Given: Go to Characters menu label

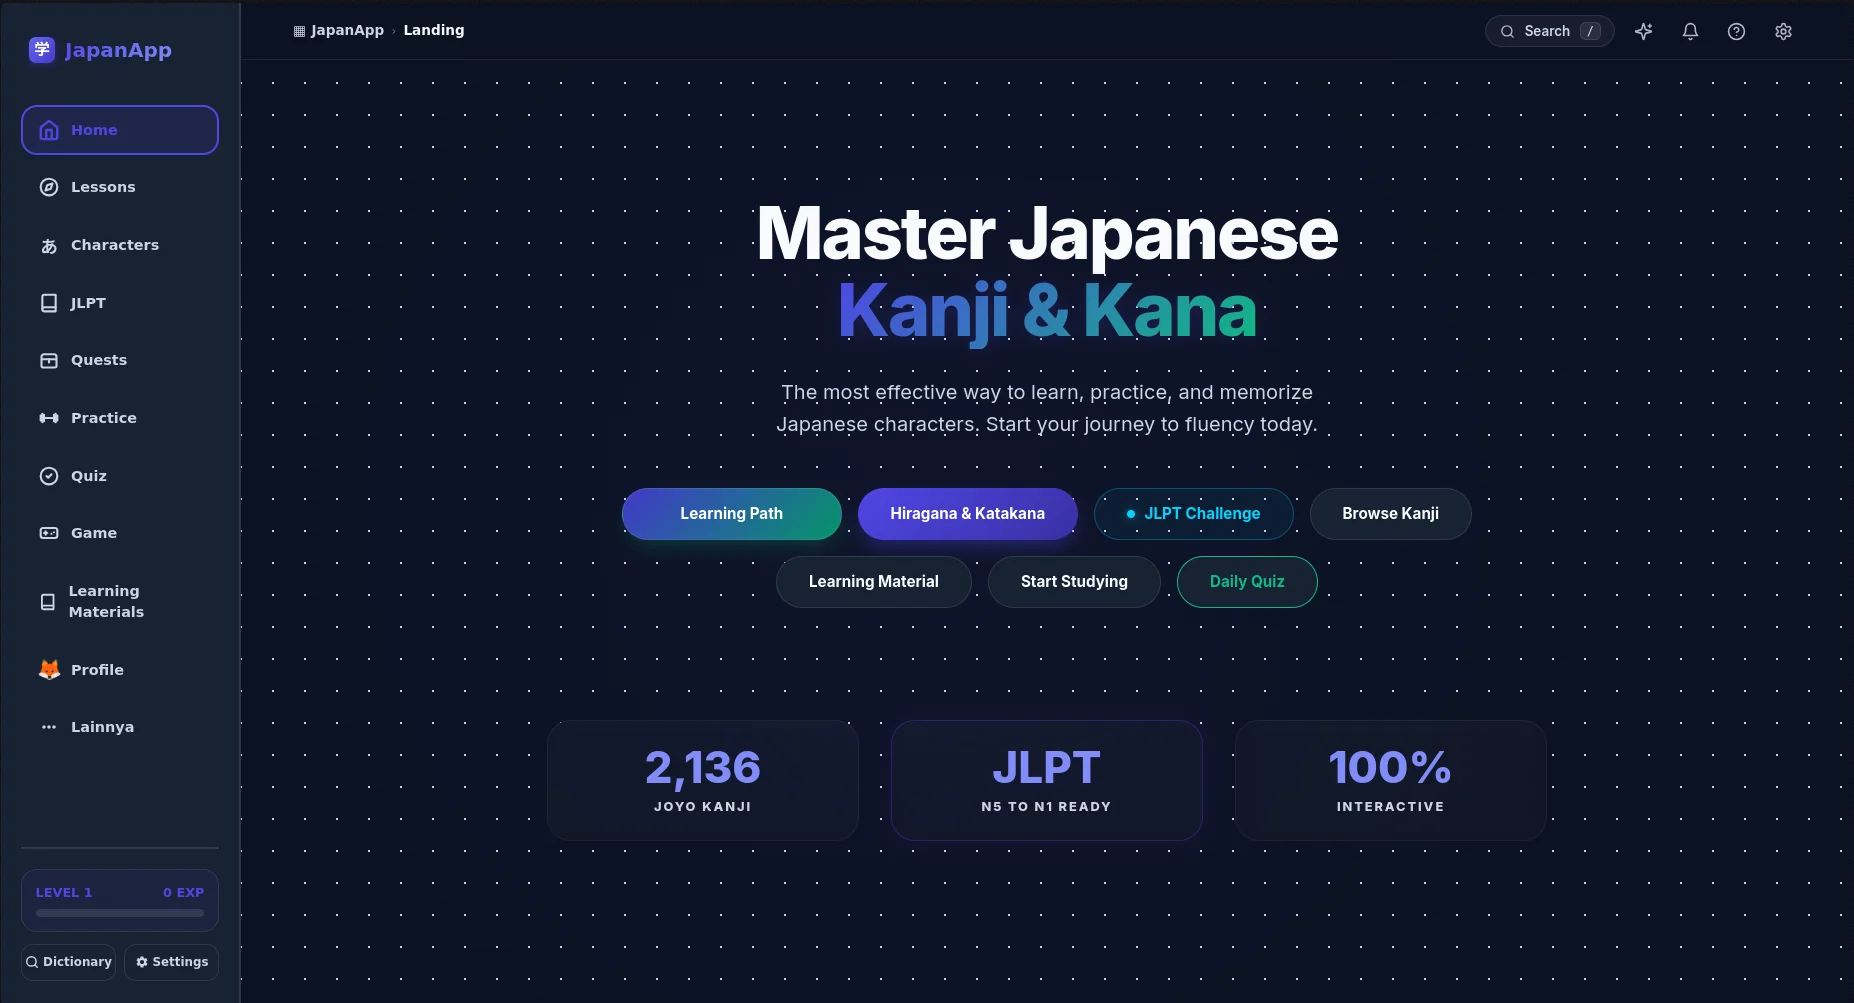Looking at the screenshot, I should tap(115, 245).
